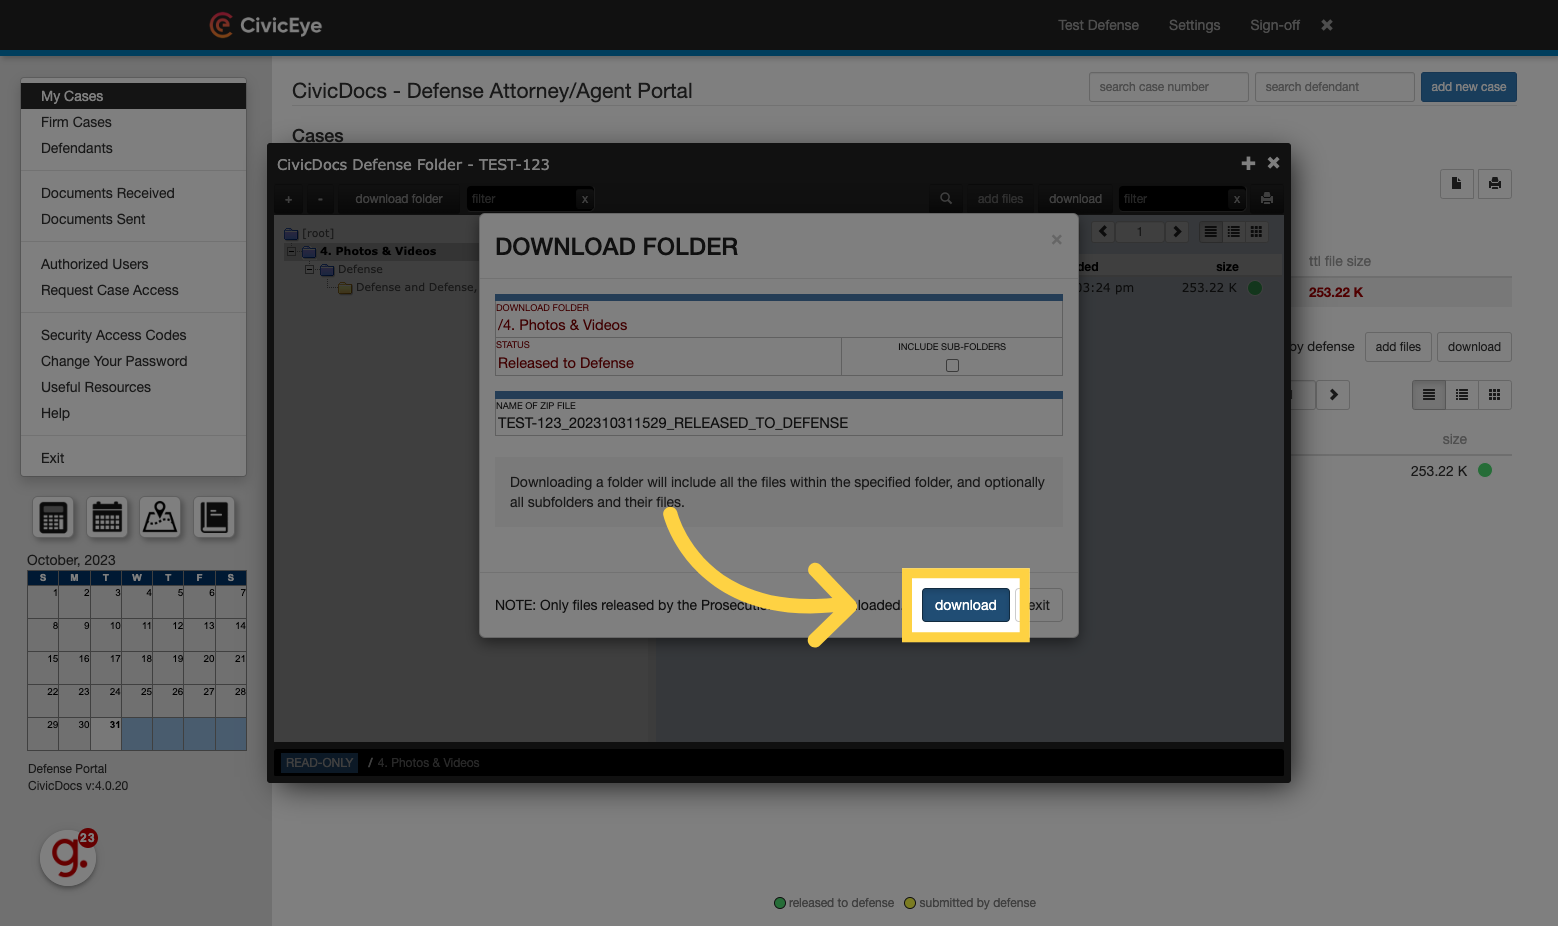Viewport: 1558px width, 926px height.
Task: Click Request Case Access
Action: (x=110, y=290)
